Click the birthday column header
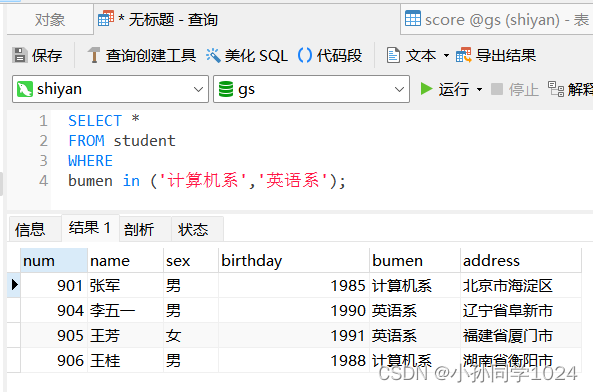The height and width of the screenshot is (392, 593). pyautogui.click(x=294, y=260)
